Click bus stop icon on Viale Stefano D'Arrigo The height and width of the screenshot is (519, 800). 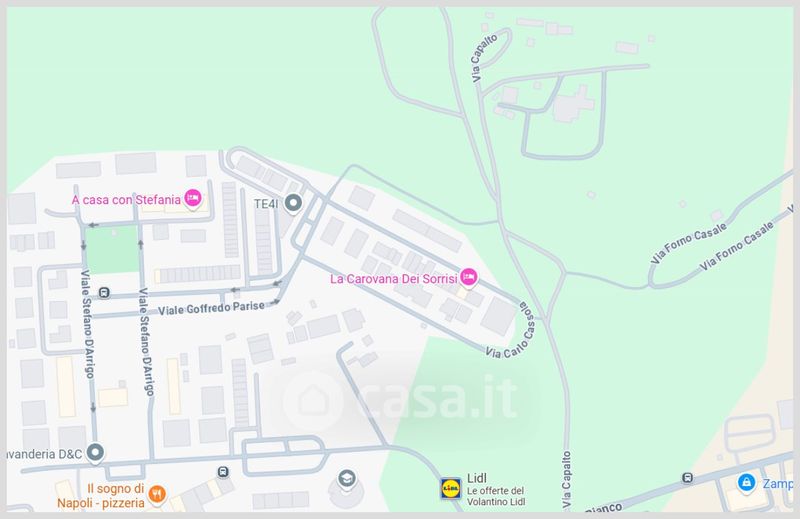pyautogui.click(x=104, y=293)
